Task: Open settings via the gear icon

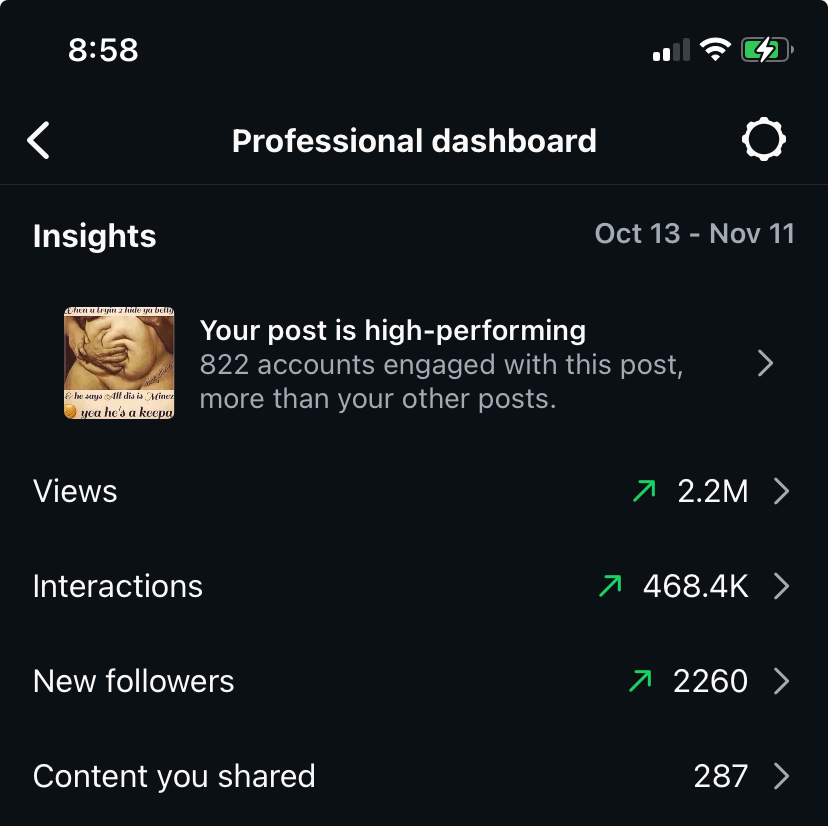Action: point(764,139)
